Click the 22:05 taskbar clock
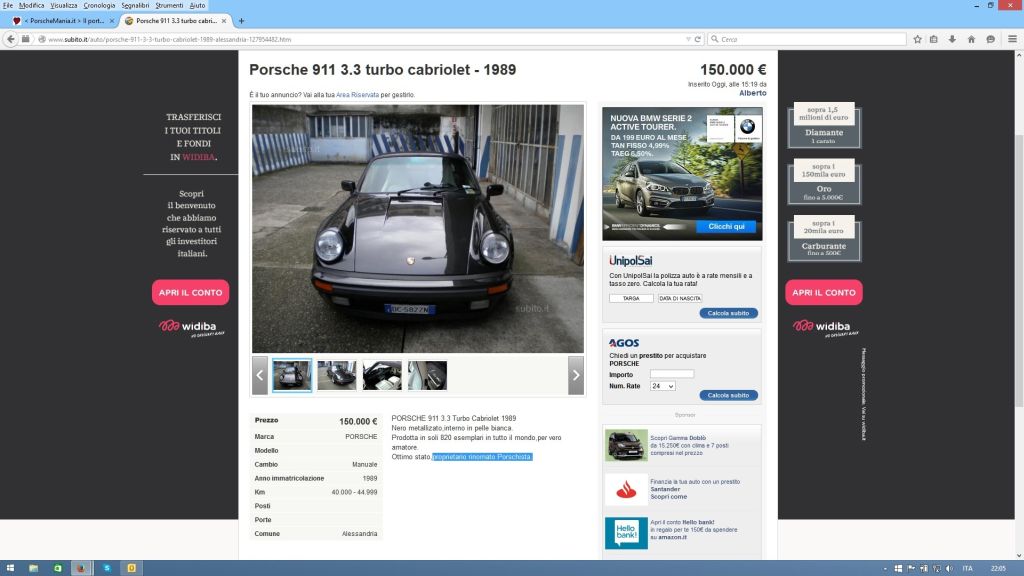 pos(999,569)
